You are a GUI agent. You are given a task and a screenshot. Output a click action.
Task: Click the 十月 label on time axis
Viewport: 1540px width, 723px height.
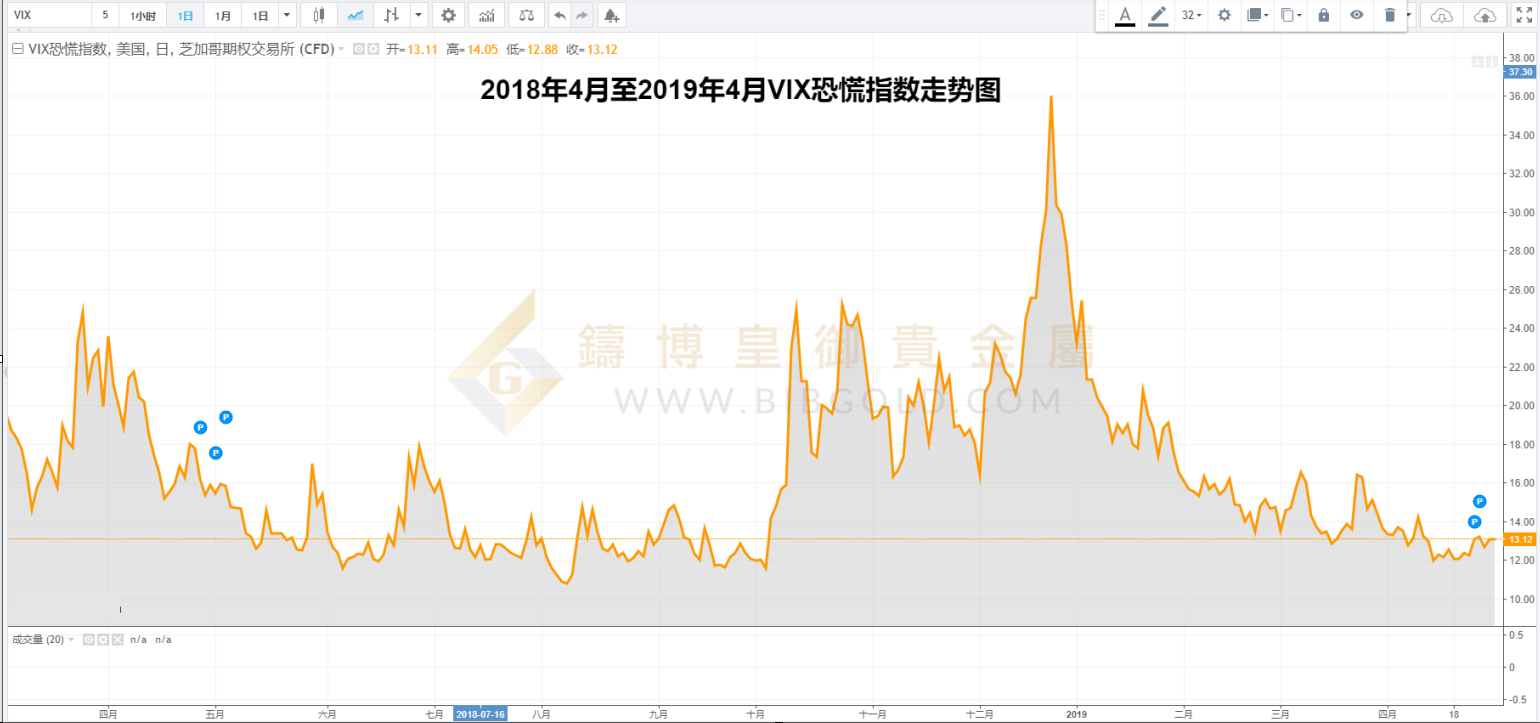coord(756,714)
